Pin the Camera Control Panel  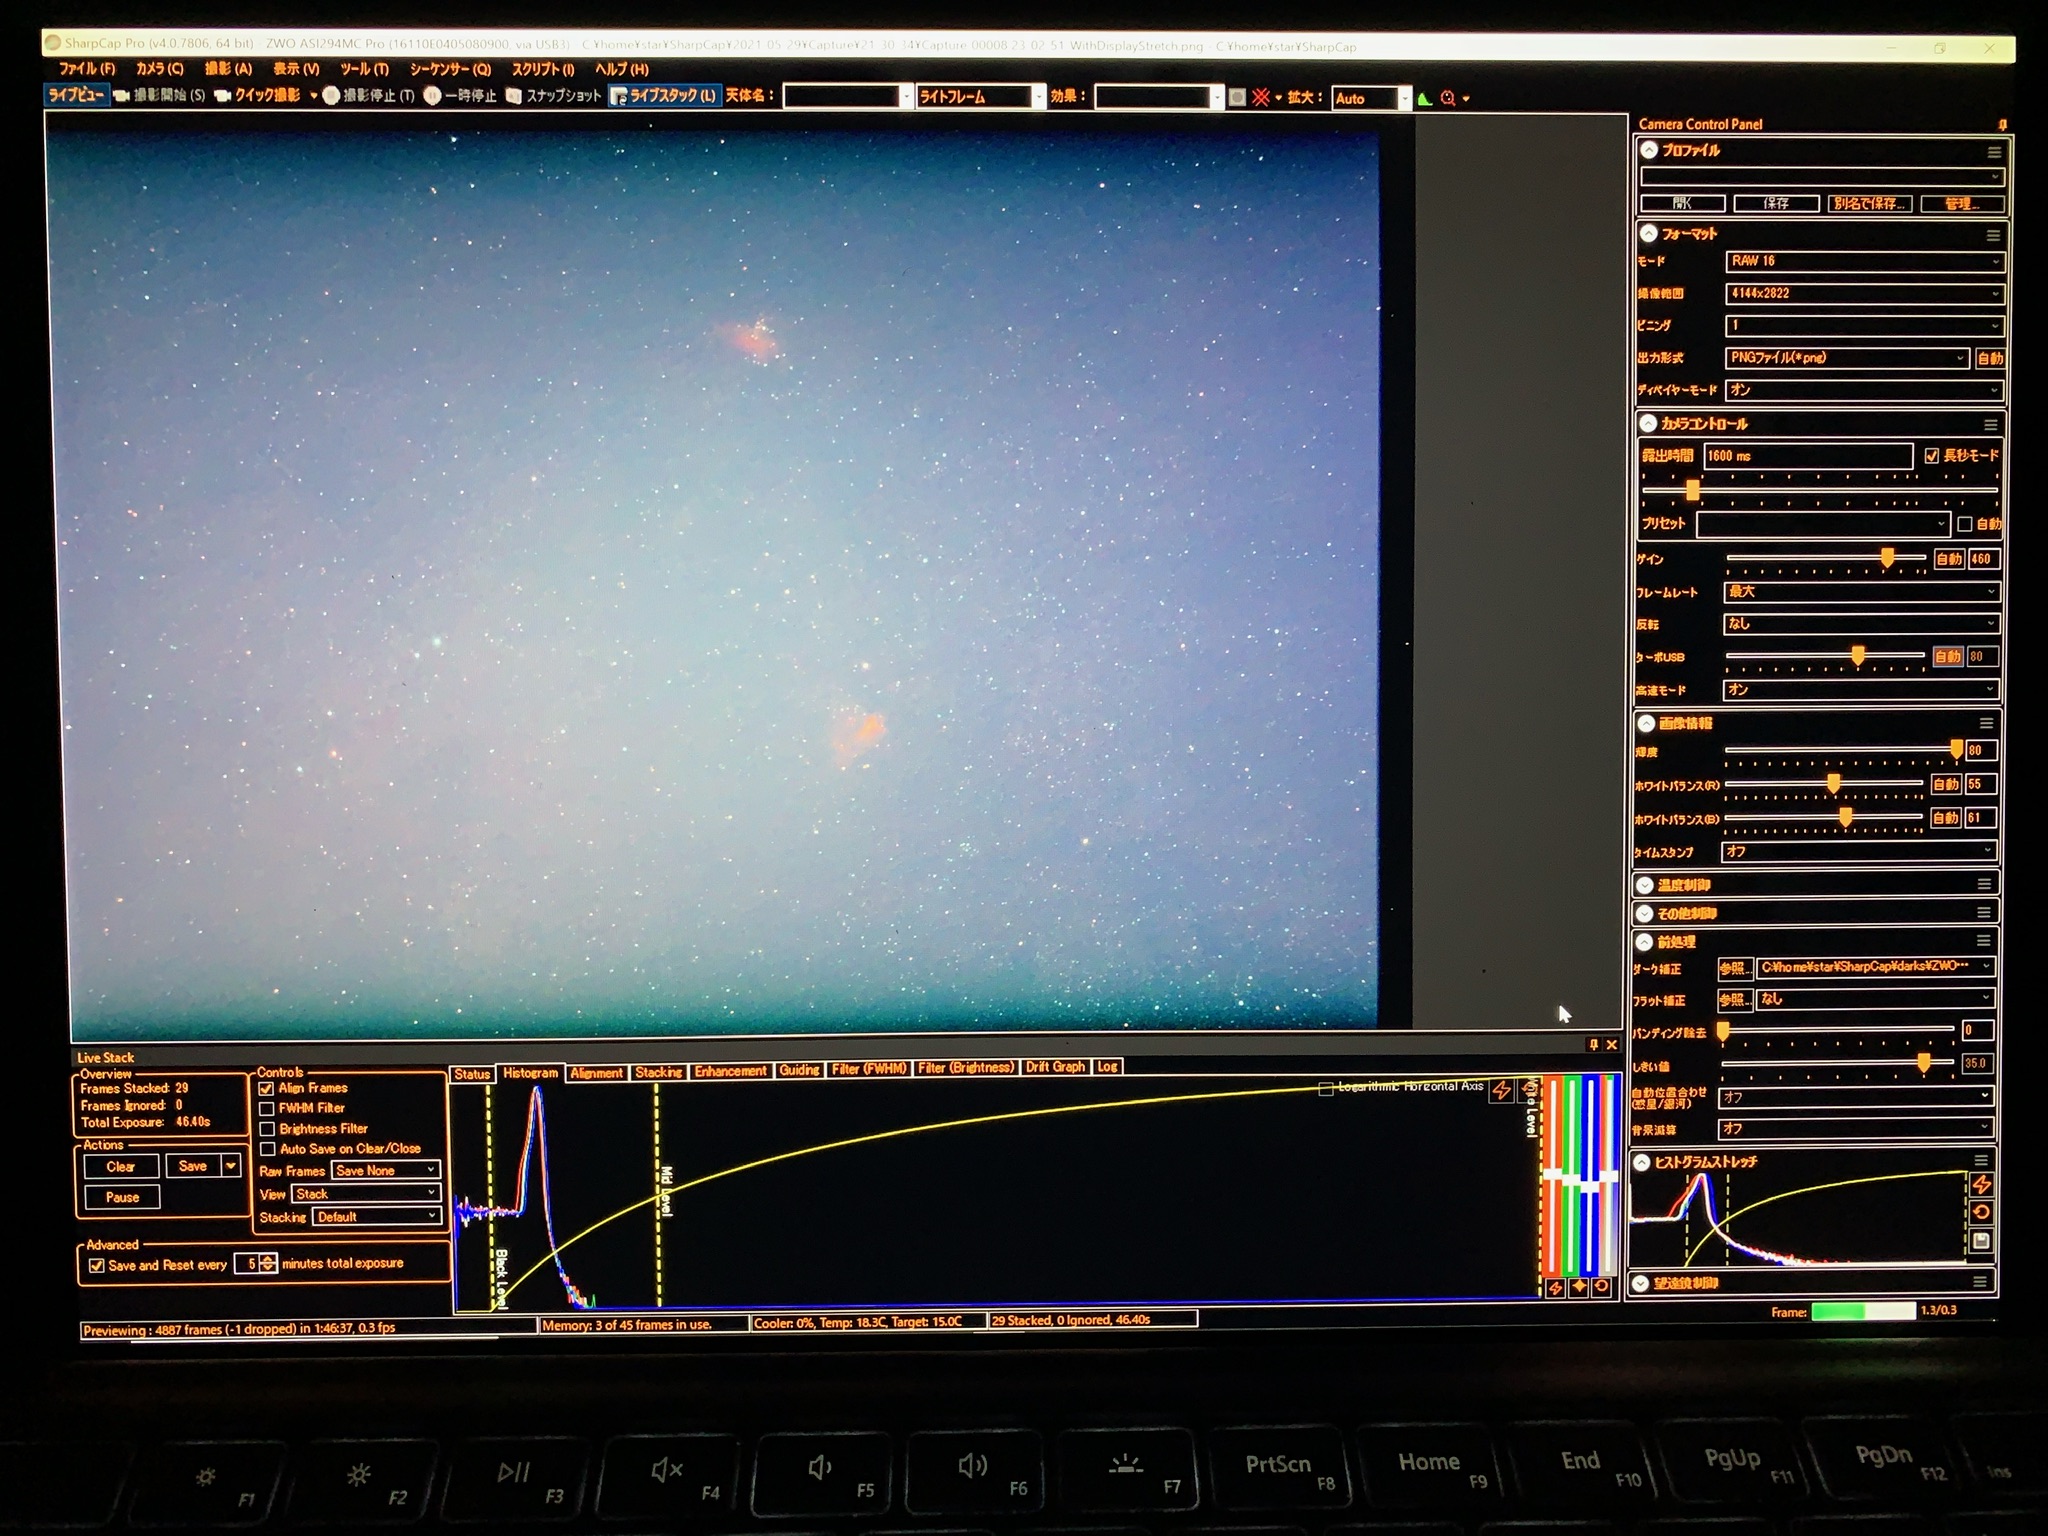point(2002,124)
